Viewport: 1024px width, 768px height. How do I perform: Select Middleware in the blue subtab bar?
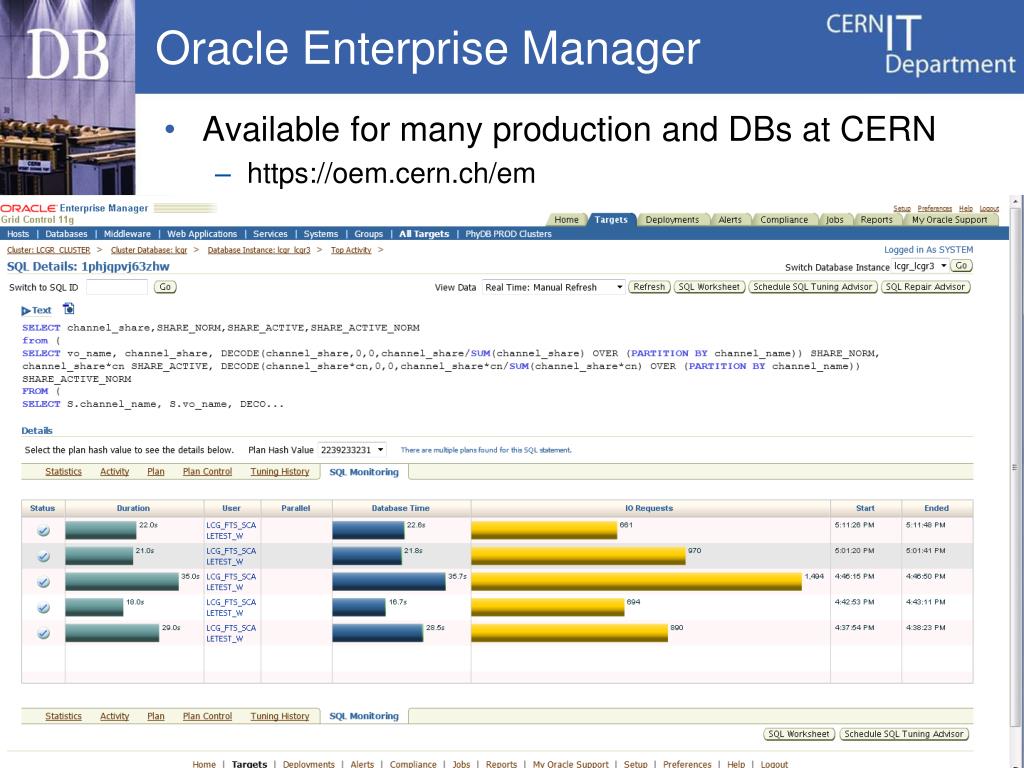click(127, 234)
